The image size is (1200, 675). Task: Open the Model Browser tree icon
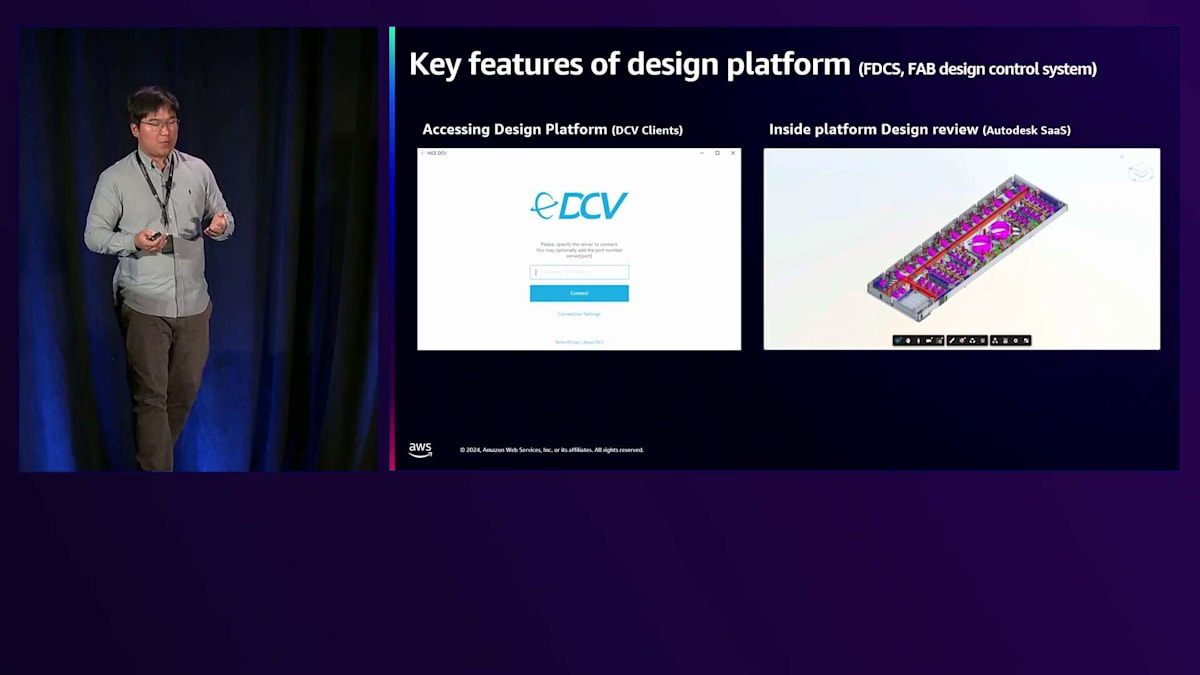point(995,341)
